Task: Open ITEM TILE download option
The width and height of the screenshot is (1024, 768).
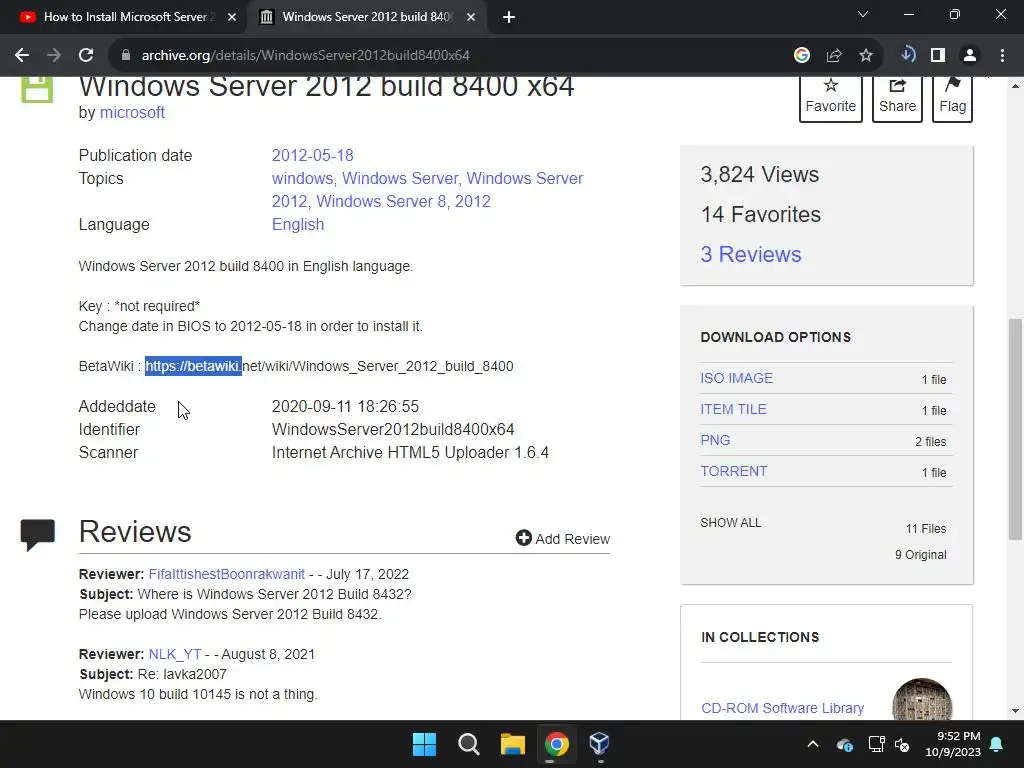Action: pos(733,409)
